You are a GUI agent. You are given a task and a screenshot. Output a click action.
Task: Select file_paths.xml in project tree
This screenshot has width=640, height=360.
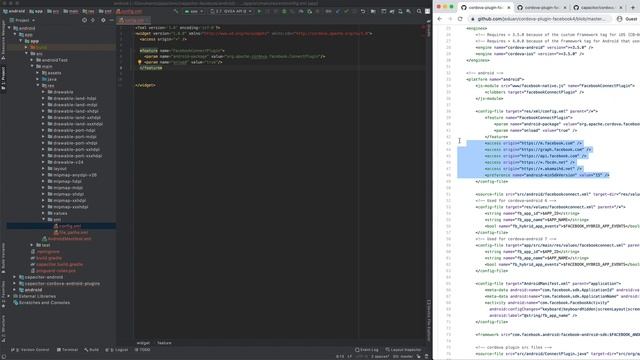tap(71, 232)
